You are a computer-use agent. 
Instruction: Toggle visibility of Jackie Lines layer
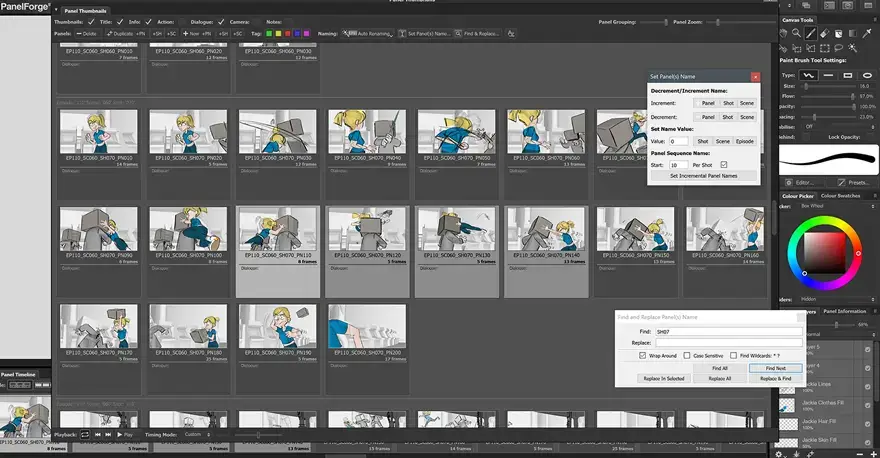(x=868, y=387)
